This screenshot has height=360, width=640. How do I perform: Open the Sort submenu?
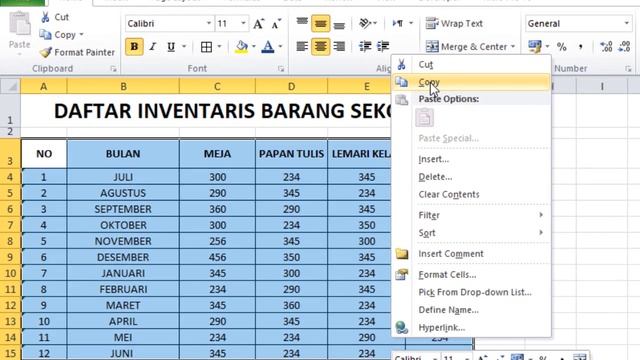471,233
